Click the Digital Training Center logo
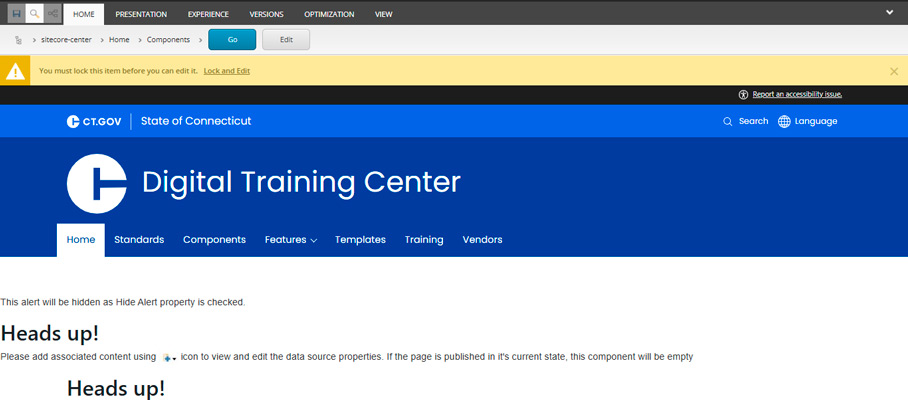Viewport: 908px width, 400px height. click(96, 183)
